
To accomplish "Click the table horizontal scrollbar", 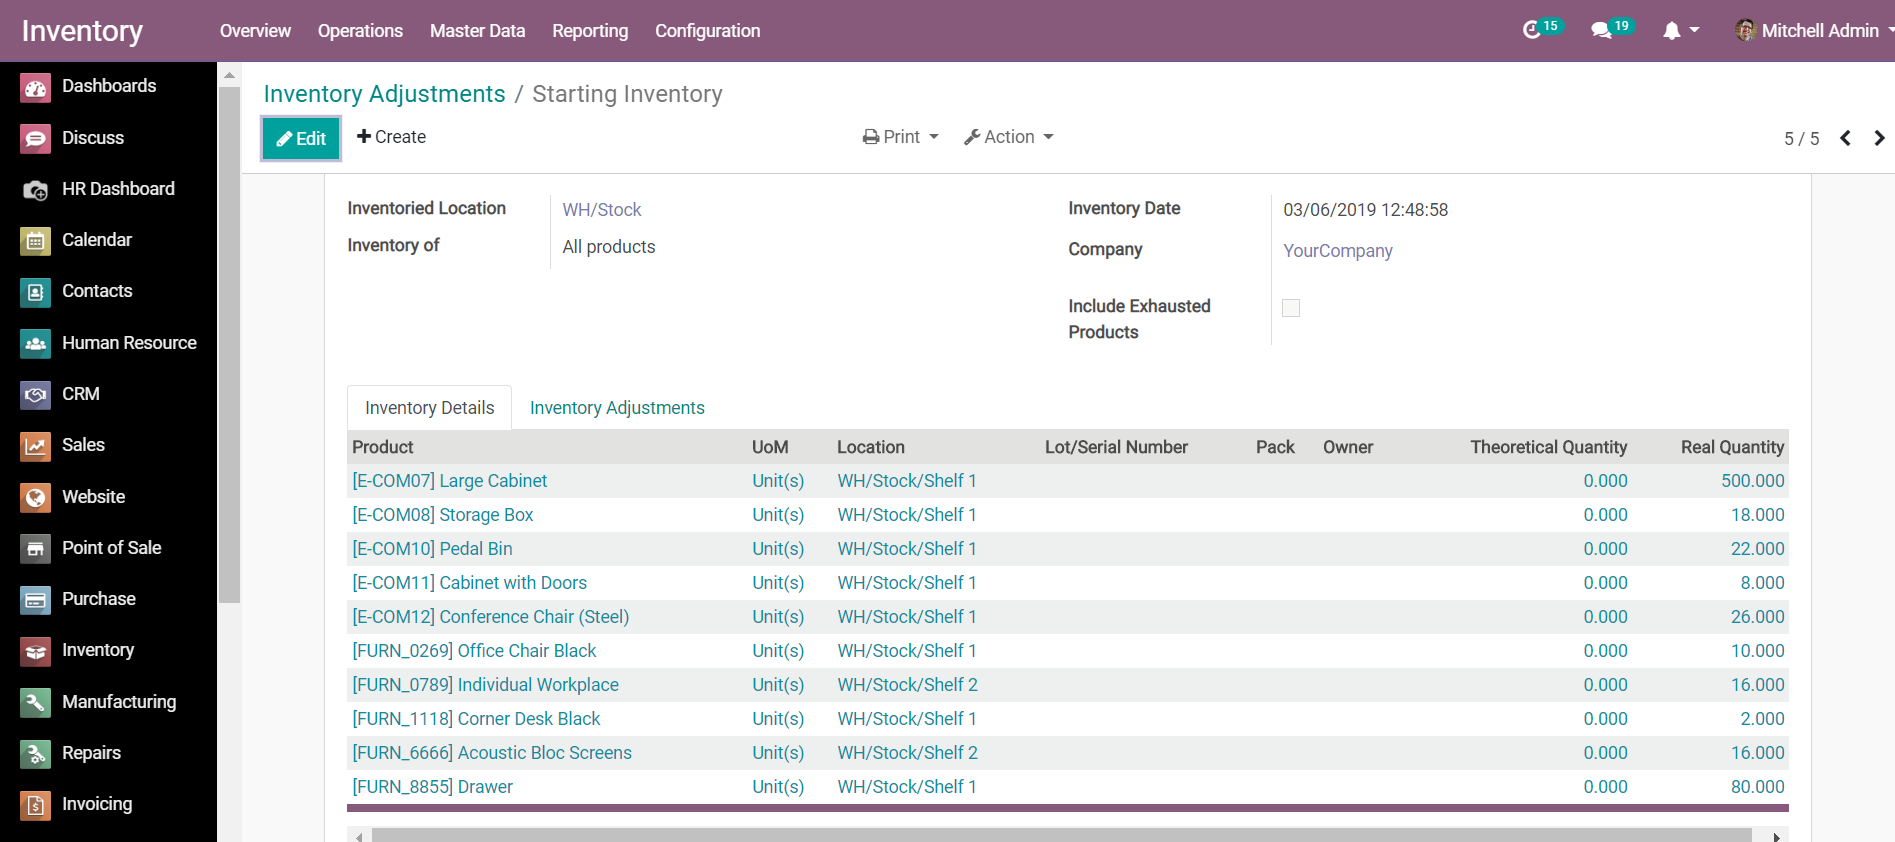I will [x=1061, y=836].
